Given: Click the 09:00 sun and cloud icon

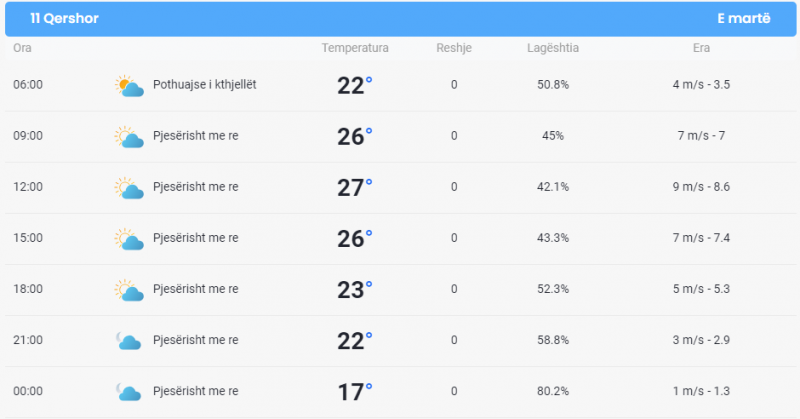Looking at the screenshot, I should (x=129, y=137).
